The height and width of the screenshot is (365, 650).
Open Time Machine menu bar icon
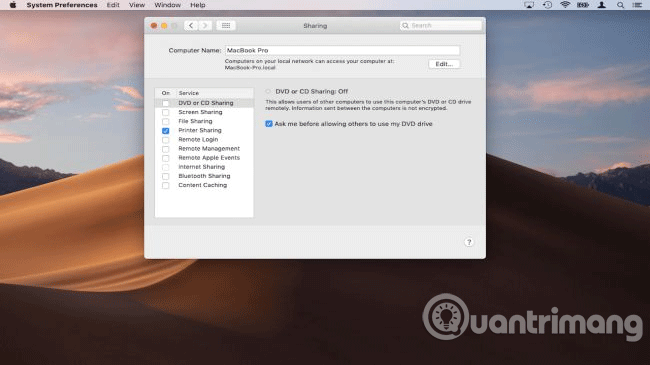point(547,5)
